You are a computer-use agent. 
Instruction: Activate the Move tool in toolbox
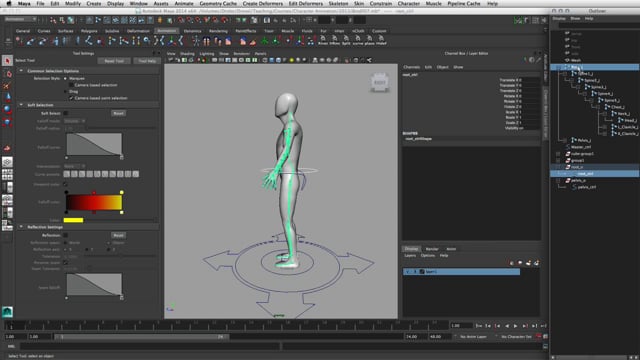click(7, 97)
